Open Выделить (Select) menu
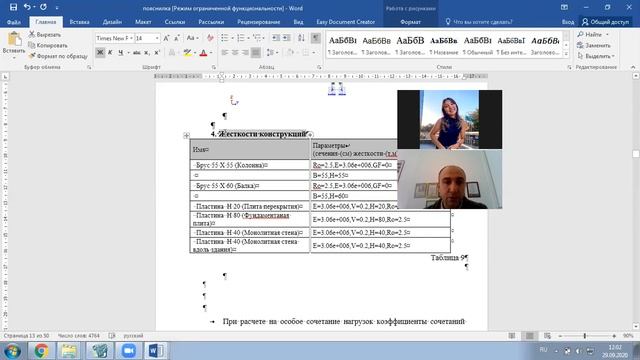 [596, 56]
